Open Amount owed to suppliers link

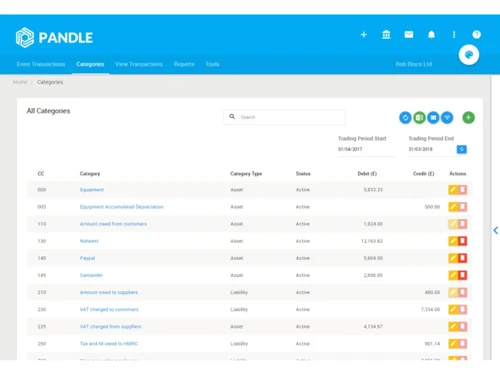click(x=109, y=292)
